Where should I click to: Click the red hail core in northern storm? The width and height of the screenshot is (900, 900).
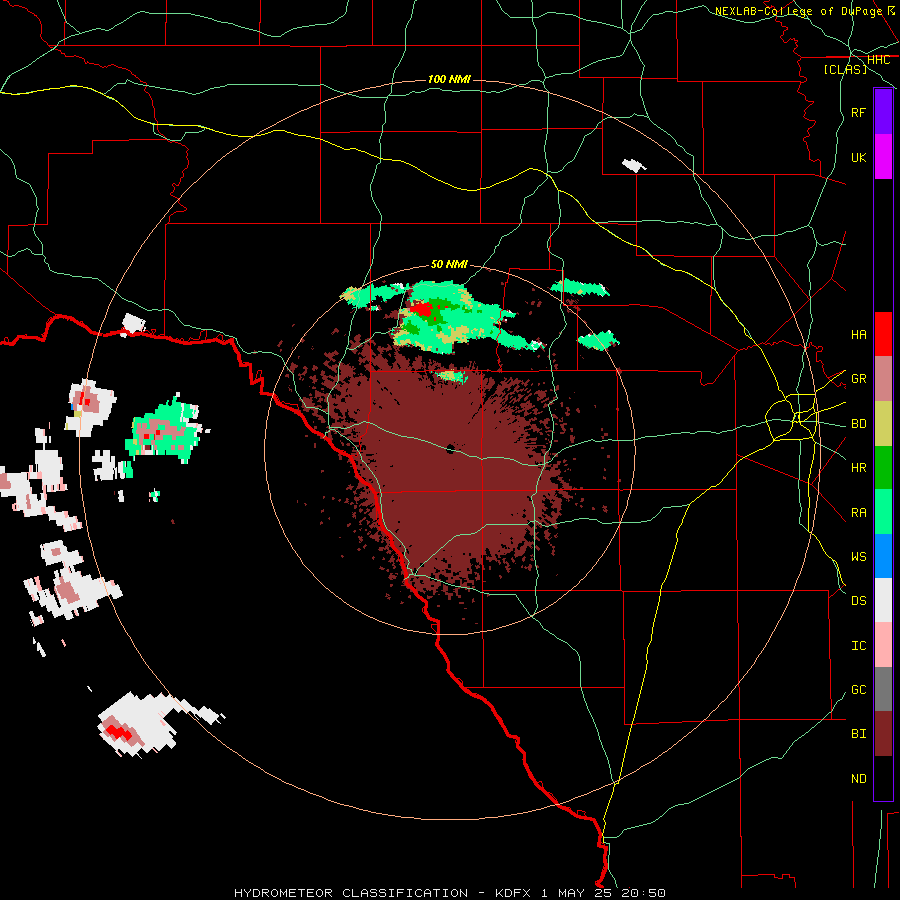422,310
